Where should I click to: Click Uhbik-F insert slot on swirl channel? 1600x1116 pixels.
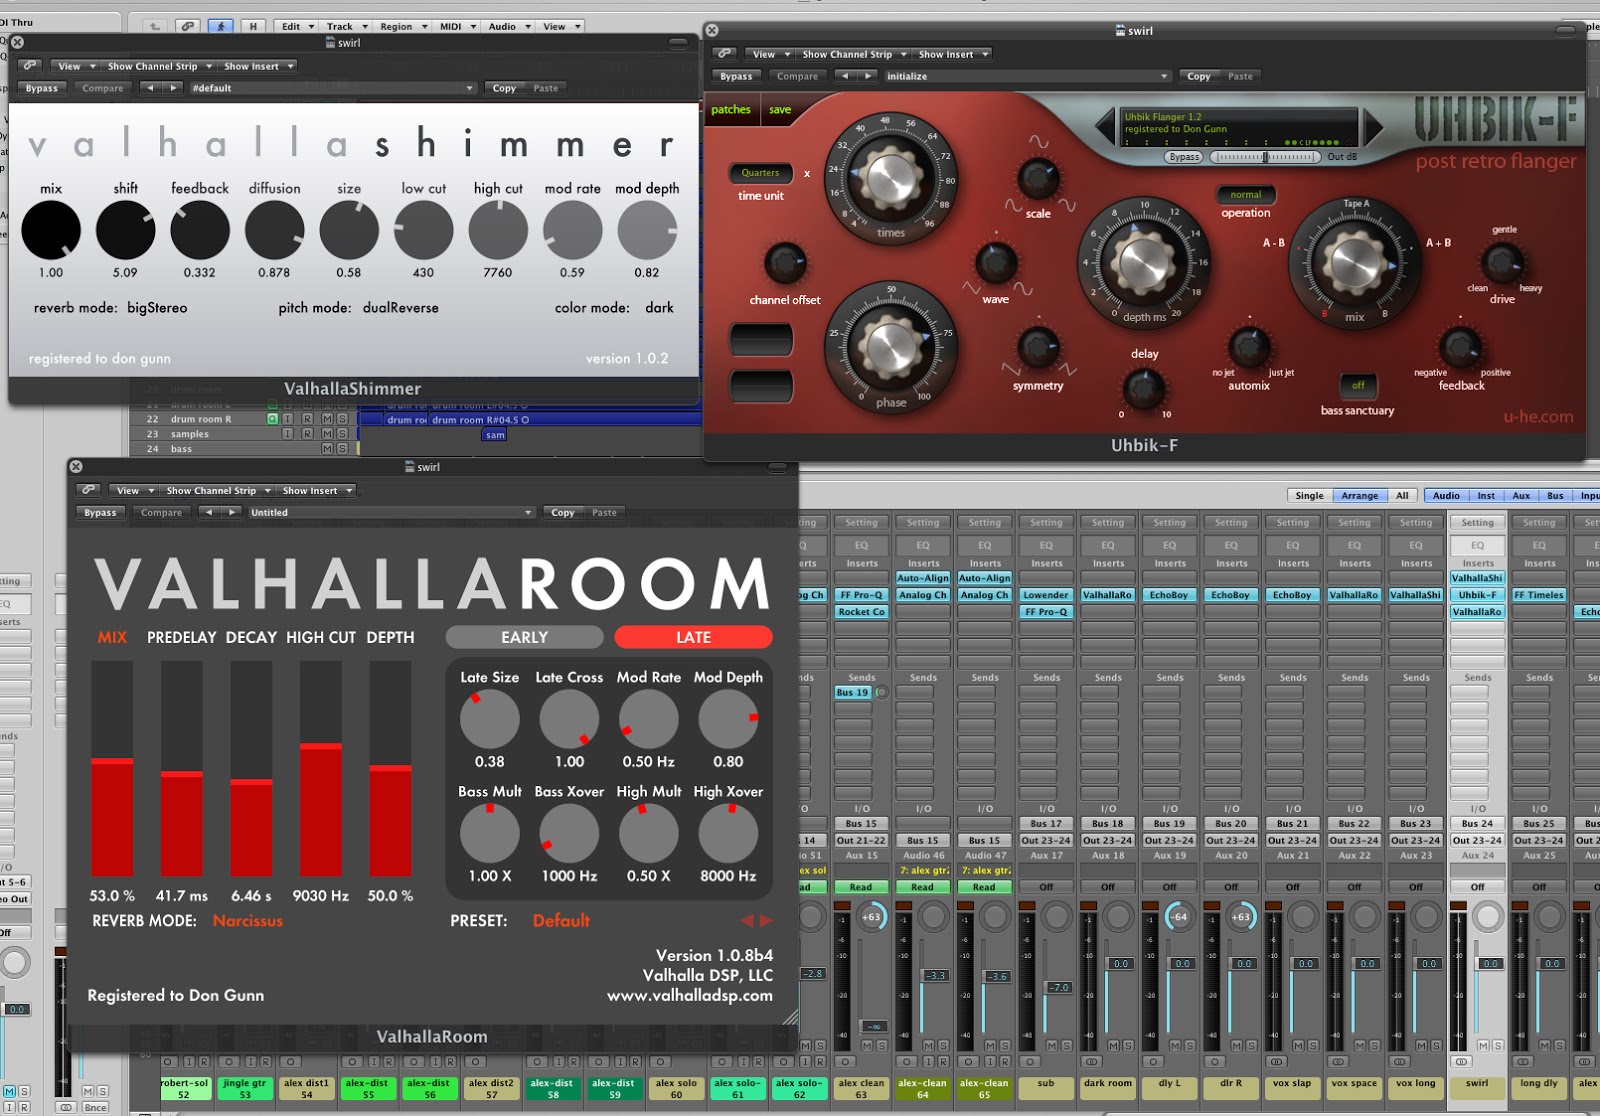1477,594
